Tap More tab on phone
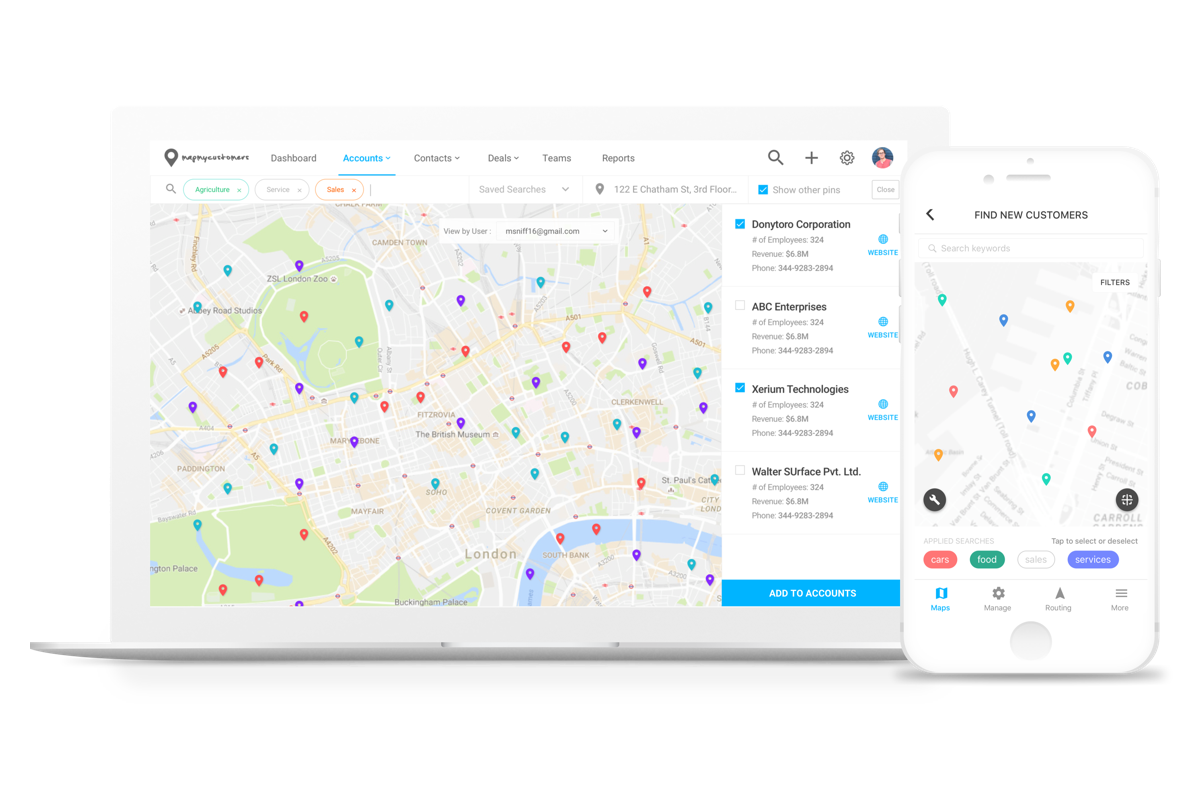This screenshot has height=810, width=1200. pos(1120,599)
